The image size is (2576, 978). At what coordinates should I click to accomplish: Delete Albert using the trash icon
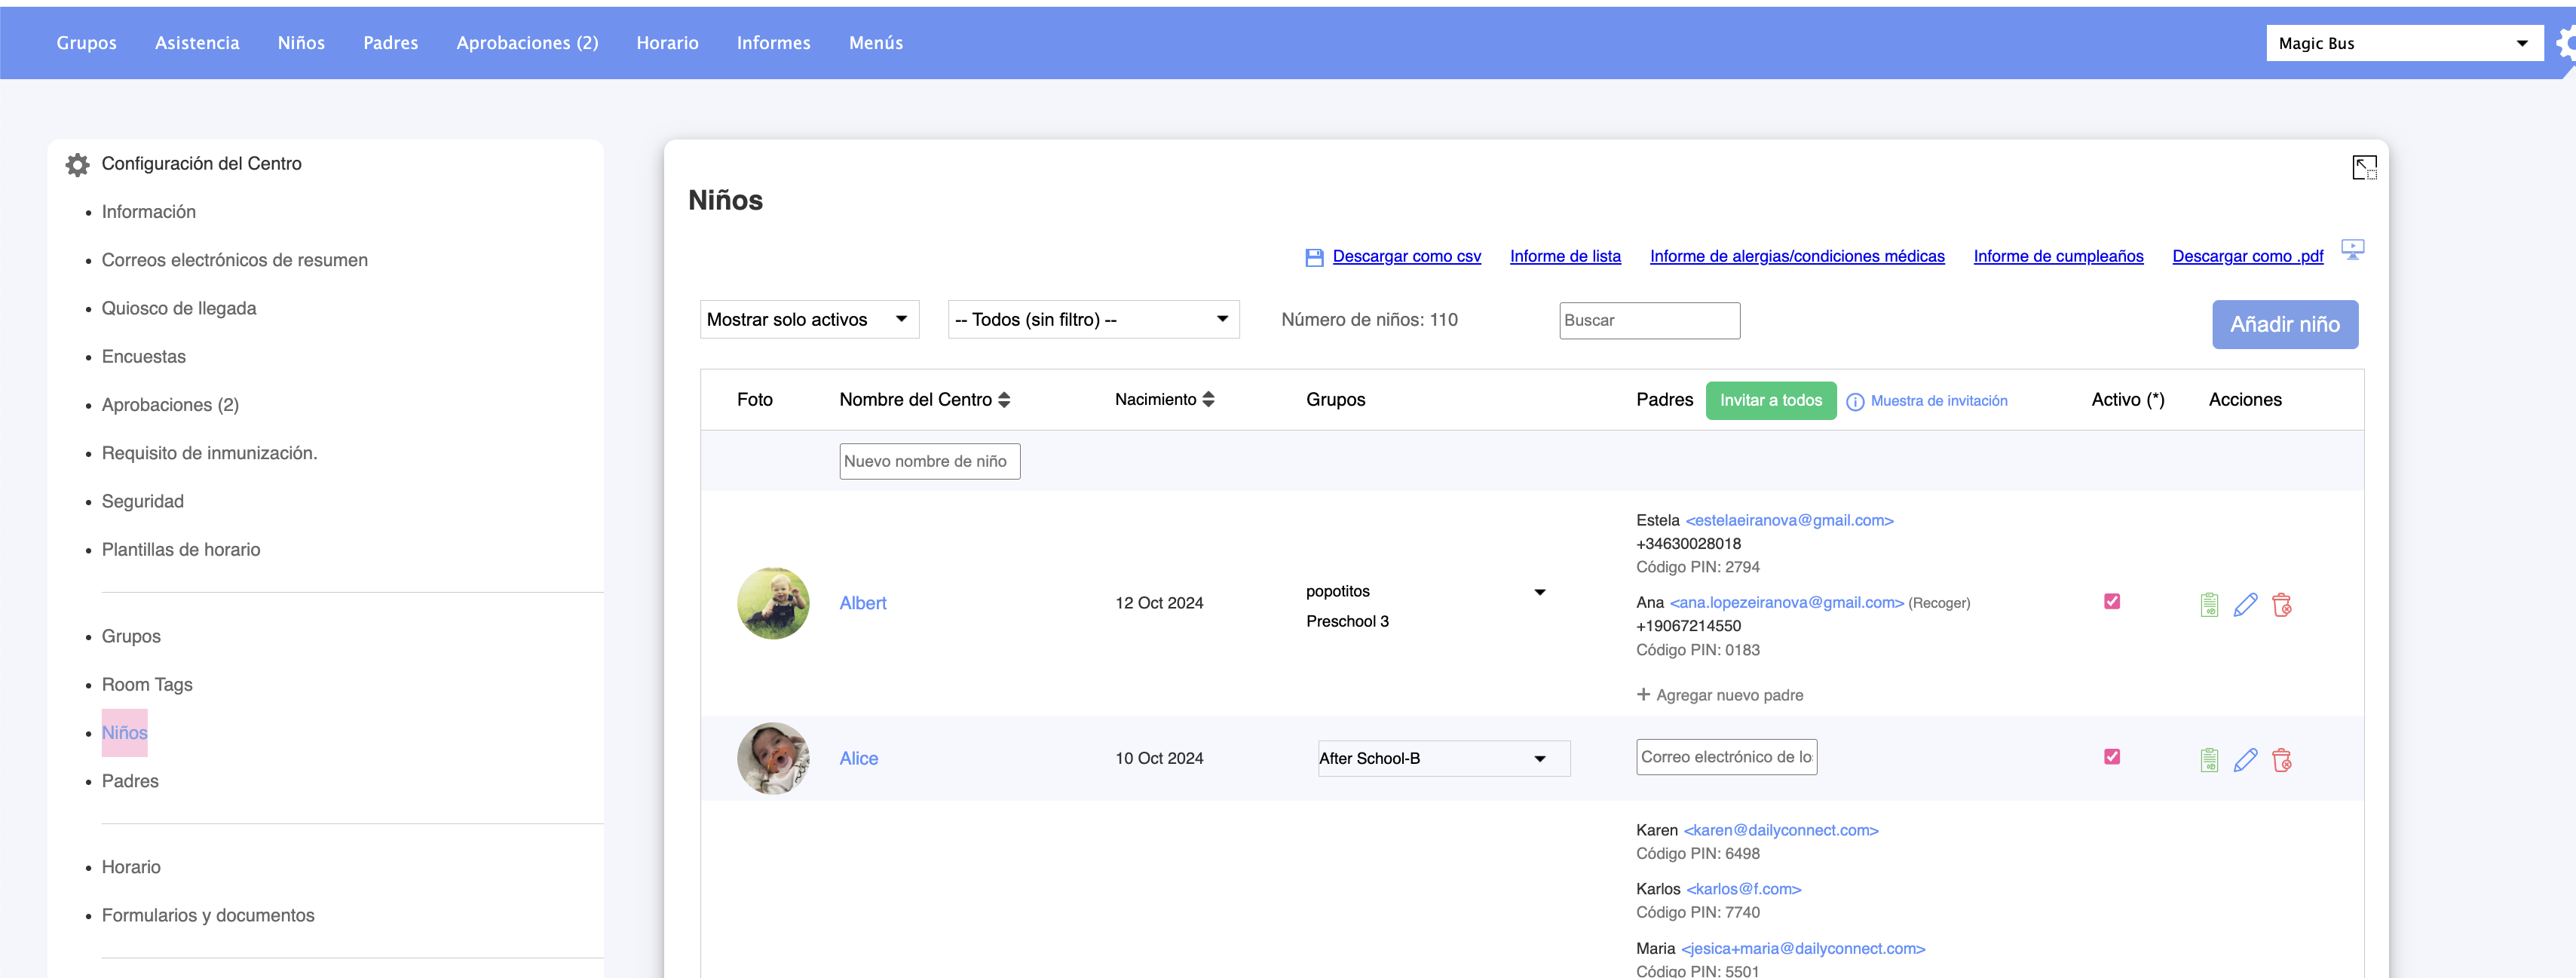(2282, 604)
